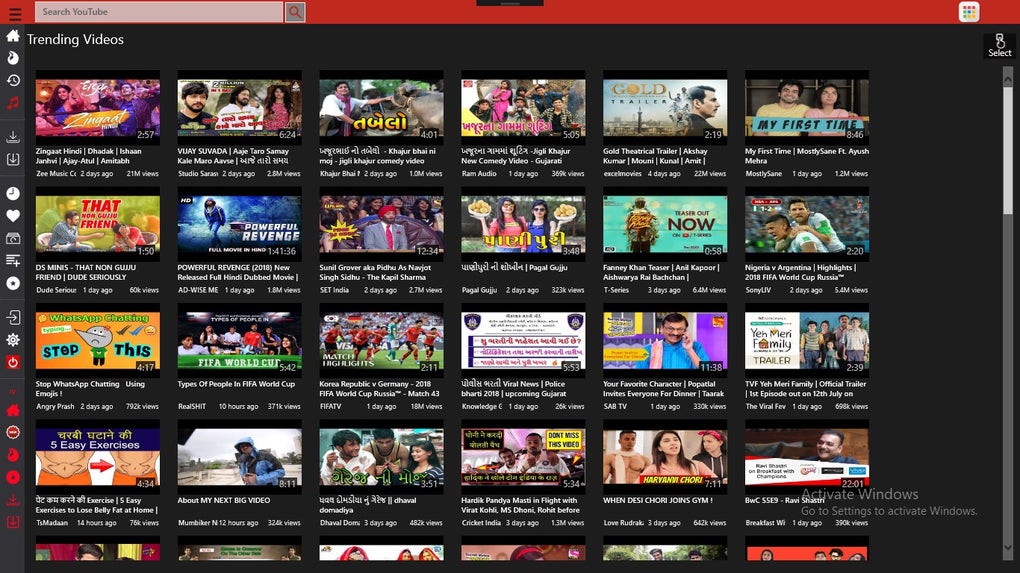1020x573 pixels.
Task: Click the vertical scrollbar thumb
Action: coord(1008,150)
